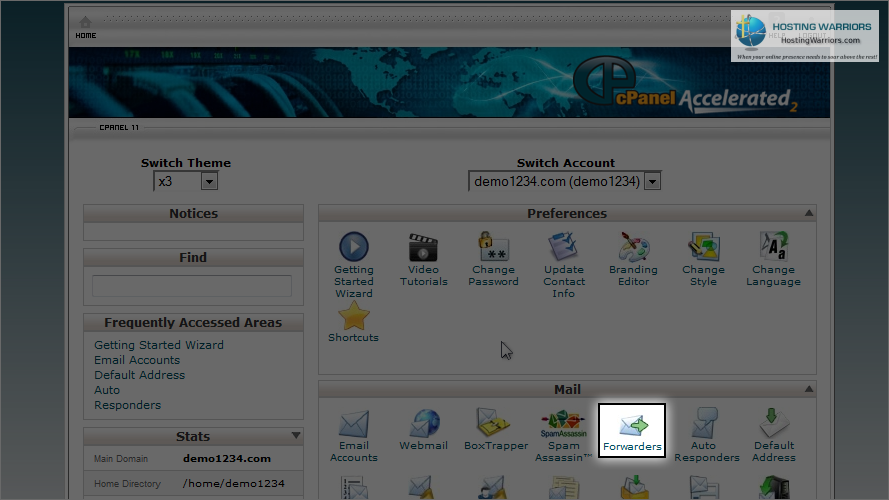Collapse the Mail section arrow

tap(809, 389)
